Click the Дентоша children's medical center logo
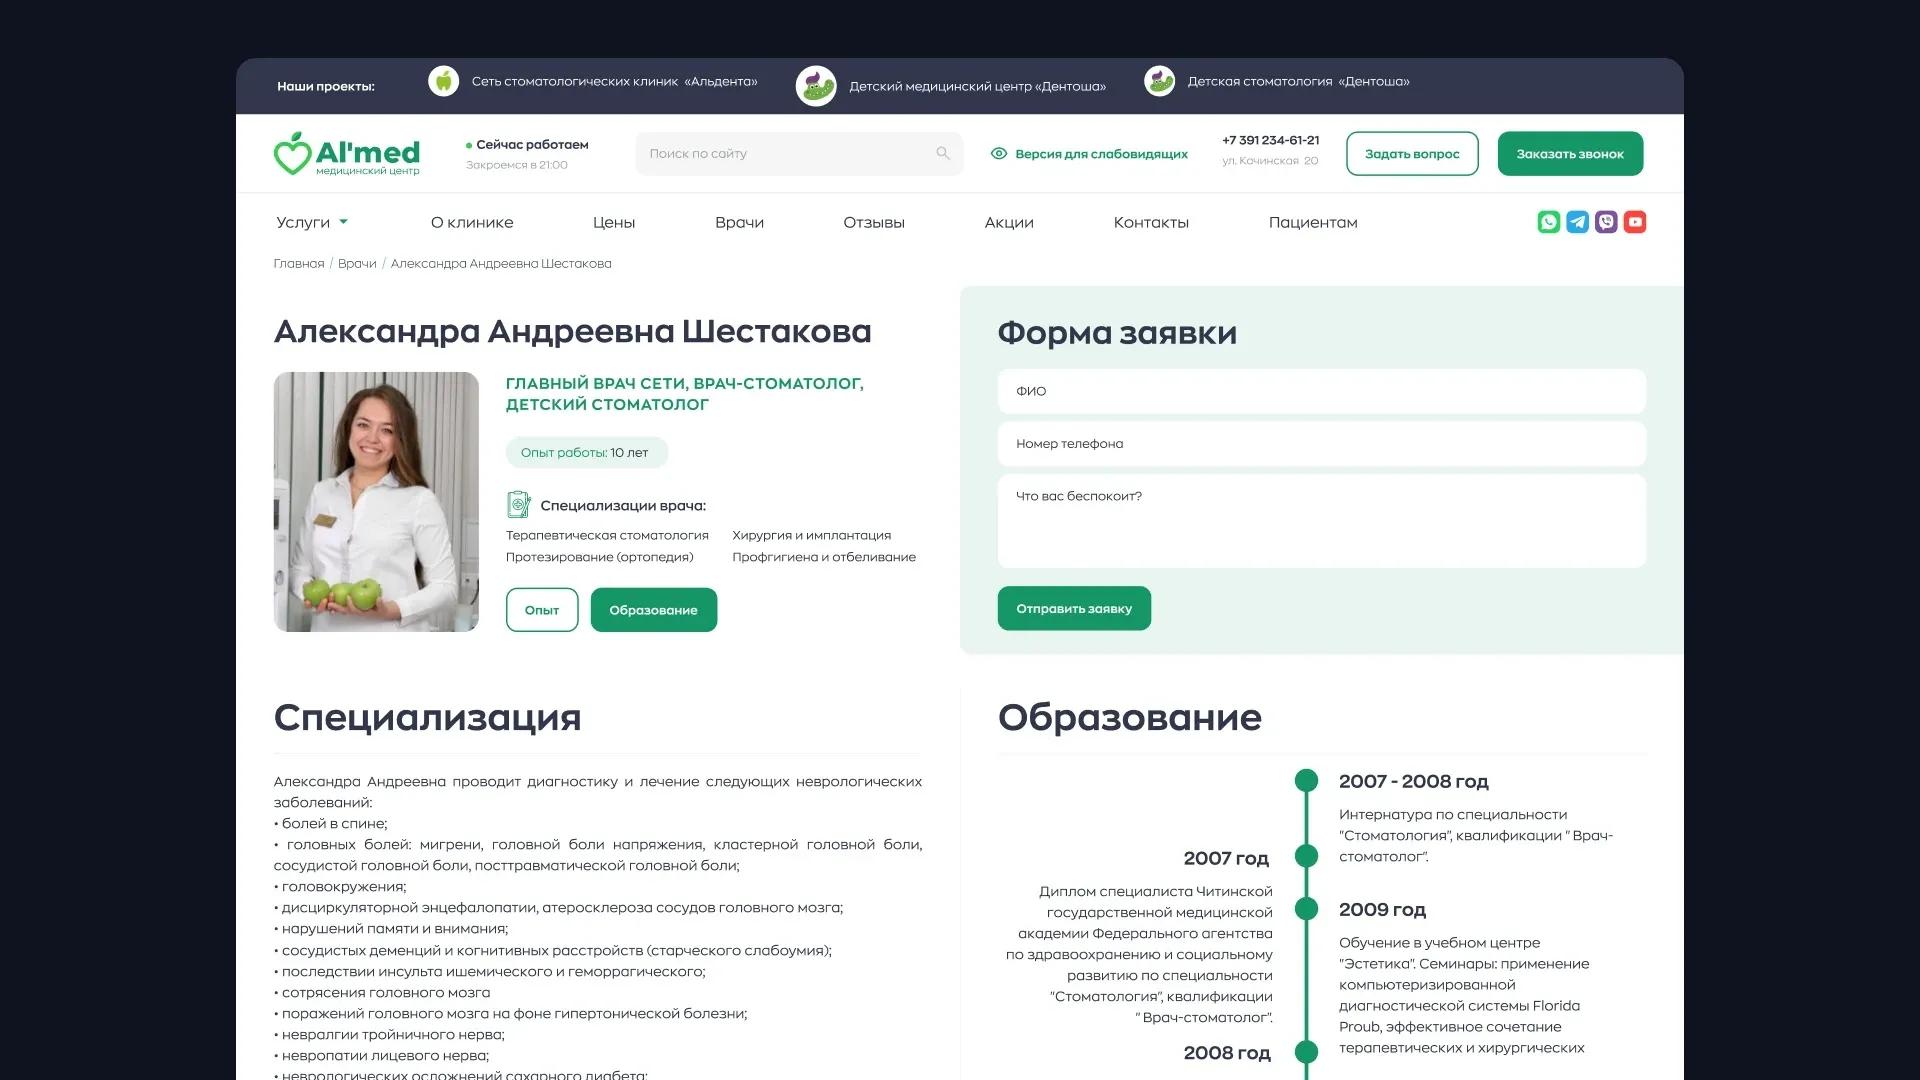Screen dimensions: 1920x1080 (816, 86)
